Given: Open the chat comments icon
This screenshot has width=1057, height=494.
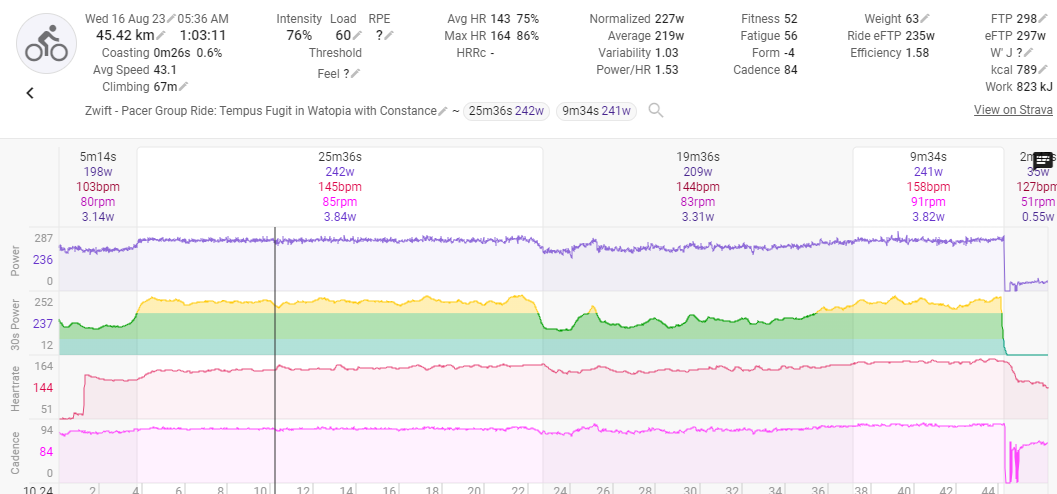Looking at the screenshot, I should point(1042,160).
